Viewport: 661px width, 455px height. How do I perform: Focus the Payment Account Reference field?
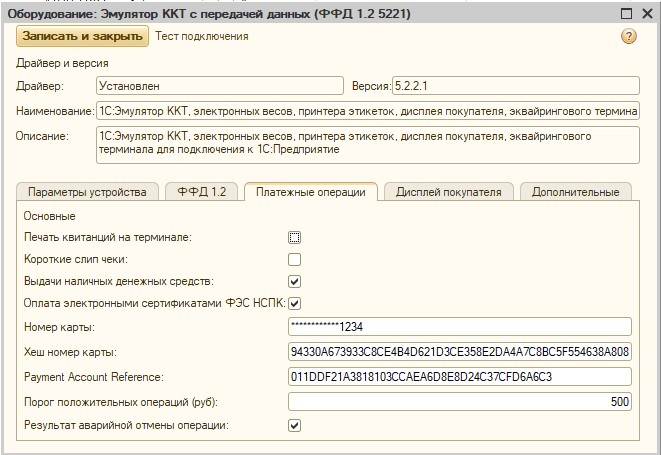[x=459, y=376]
